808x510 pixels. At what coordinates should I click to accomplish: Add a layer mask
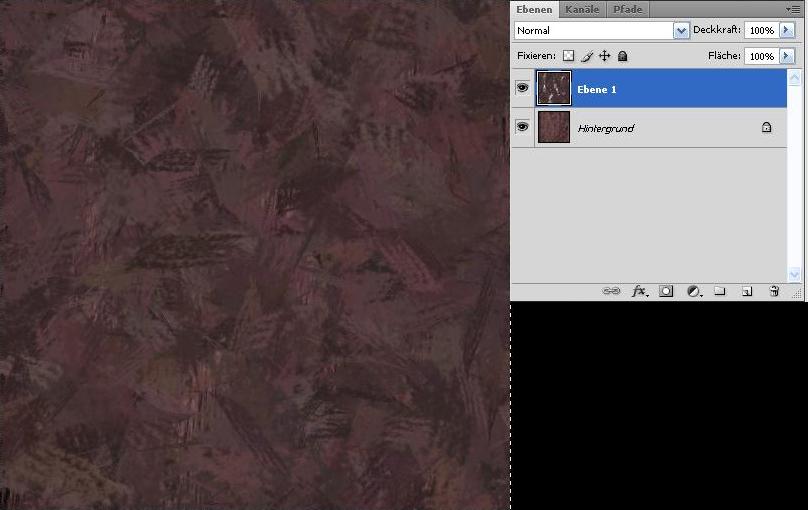click(x=666, y=291)
